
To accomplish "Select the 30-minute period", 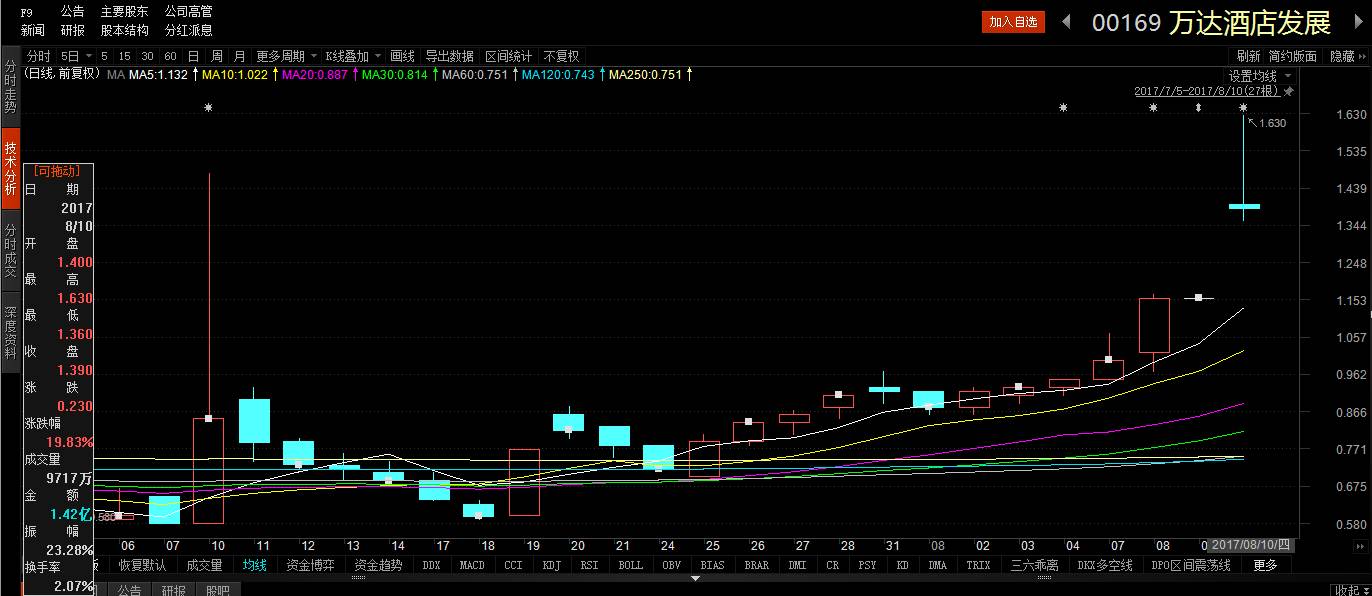I will pyautogui.click(x=147, y=56).
